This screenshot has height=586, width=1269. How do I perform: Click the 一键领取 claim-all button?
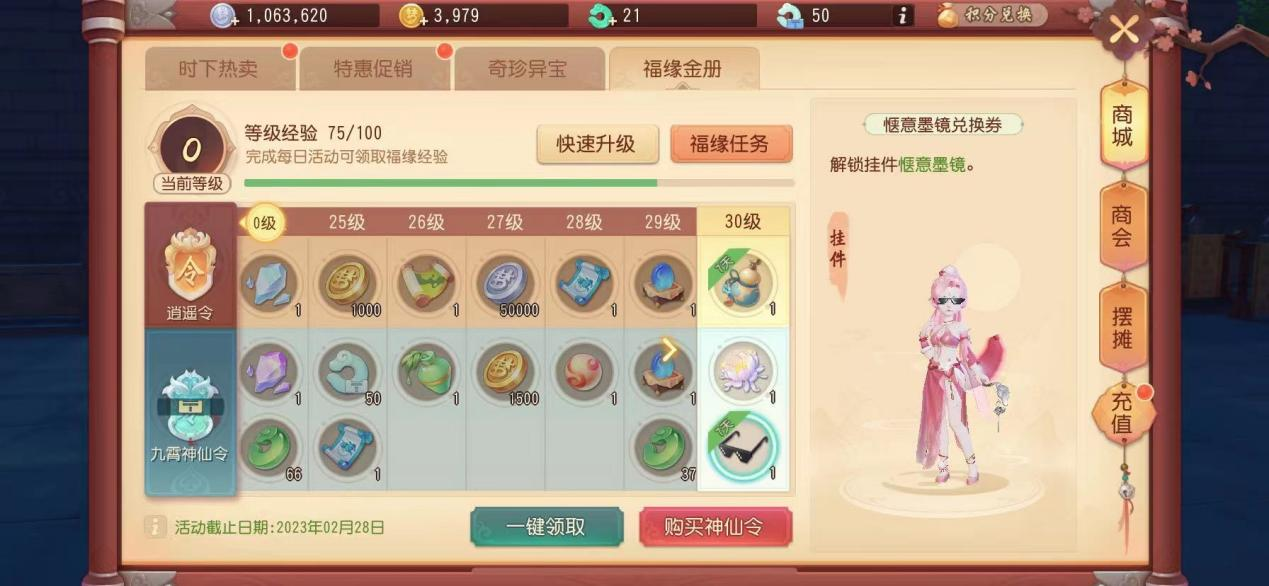click(546, 527)
